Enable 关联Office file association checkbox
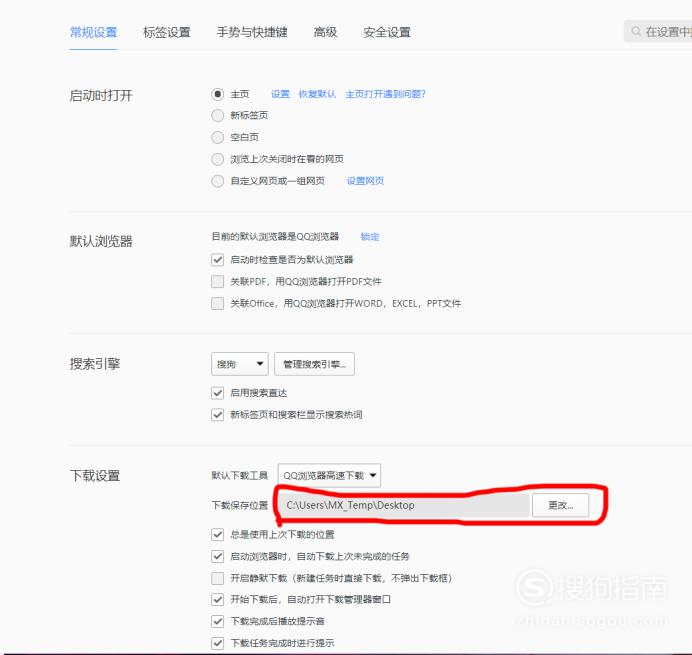 tap(218, 304)
